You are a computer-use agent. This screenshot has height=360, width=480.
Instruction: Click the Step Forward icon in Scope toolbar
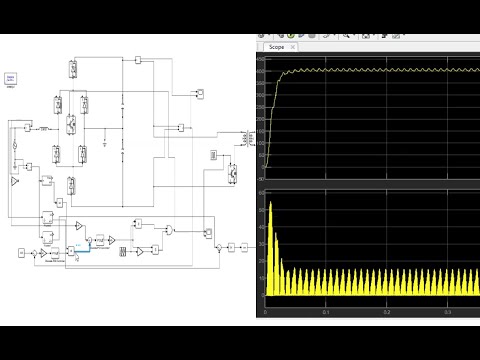coord(301,36)
